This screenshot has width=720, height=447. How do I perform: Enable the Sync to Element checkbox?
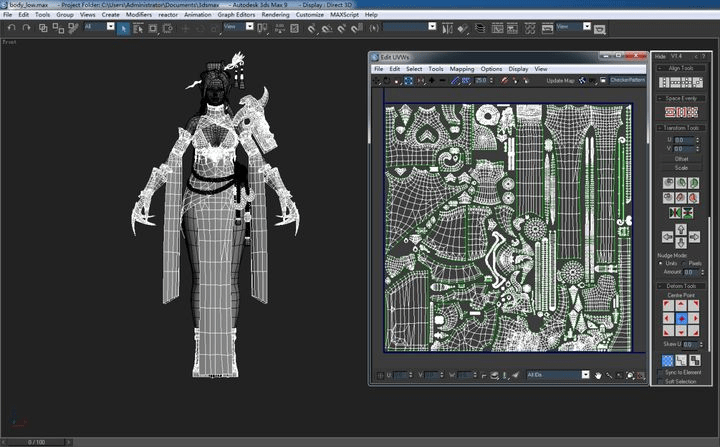(661, 373)
